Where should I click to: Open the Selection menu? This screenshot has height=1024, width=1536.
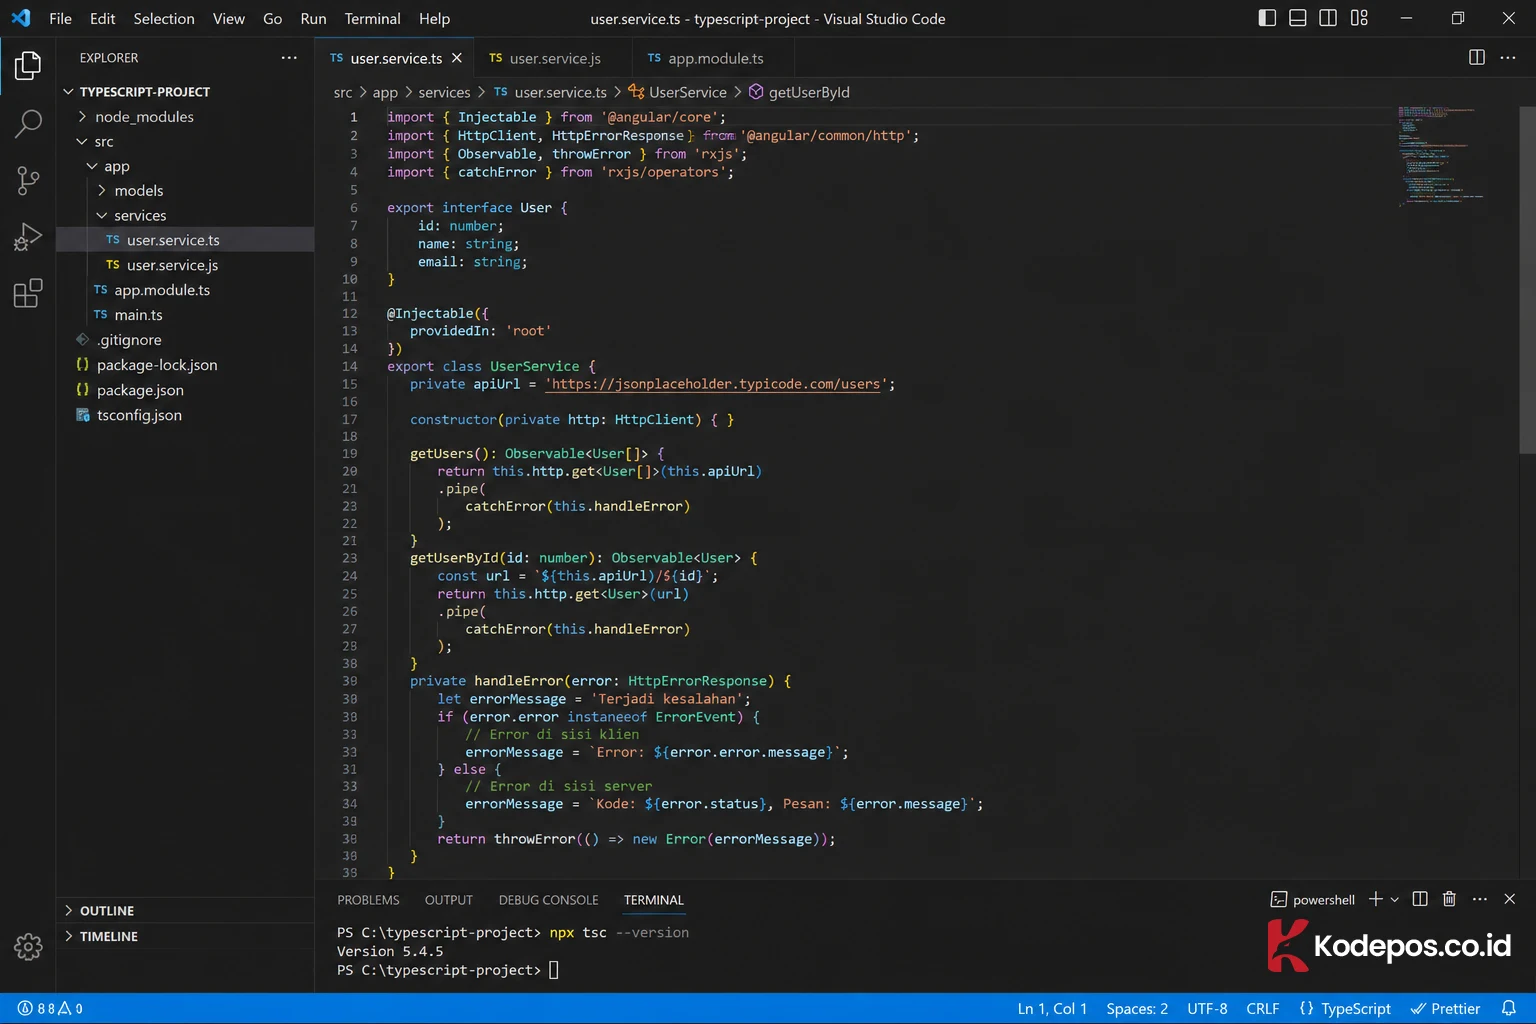[x=164, y=18]
